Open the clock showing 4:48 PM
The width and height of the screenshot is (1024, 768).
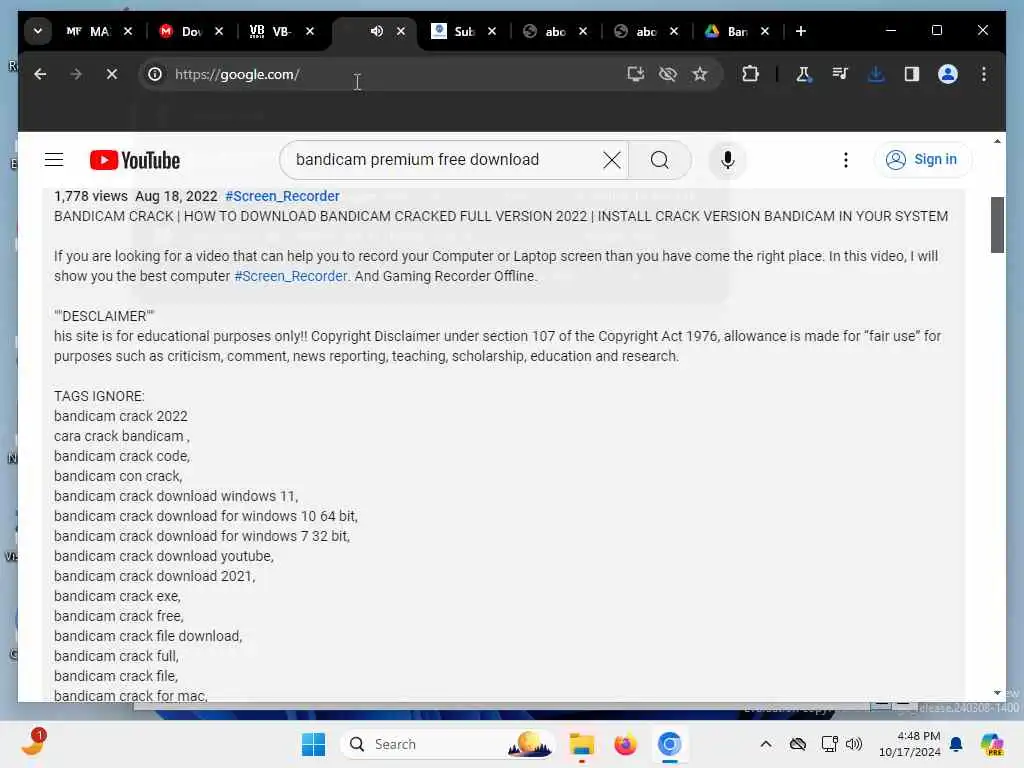click(909, 744)
